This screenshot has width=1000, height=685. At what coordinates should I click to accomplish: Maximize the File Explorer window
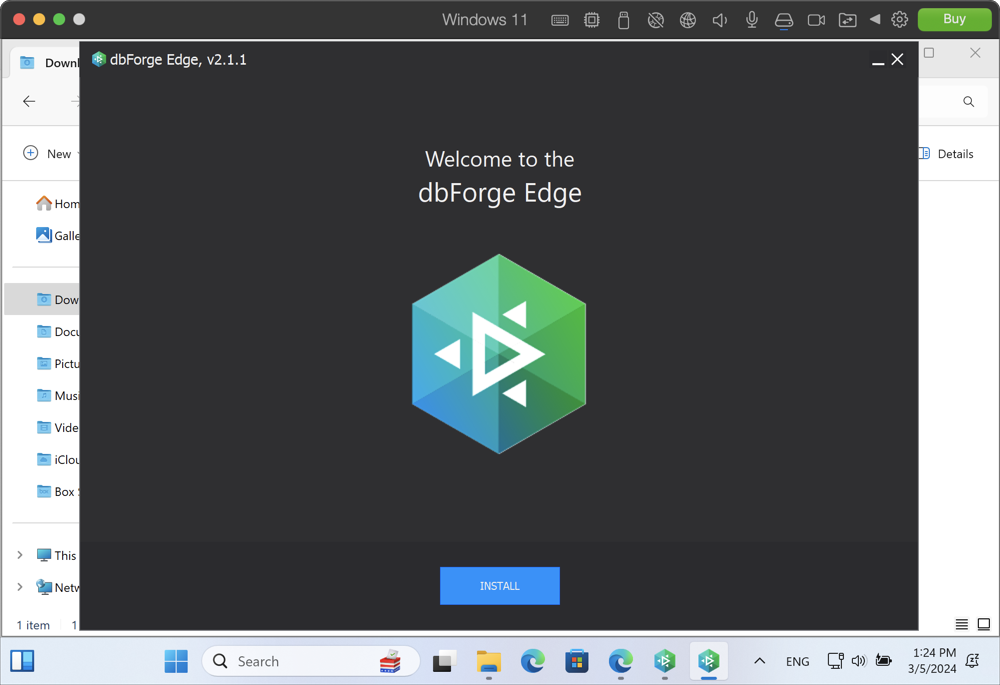point(929,53)
